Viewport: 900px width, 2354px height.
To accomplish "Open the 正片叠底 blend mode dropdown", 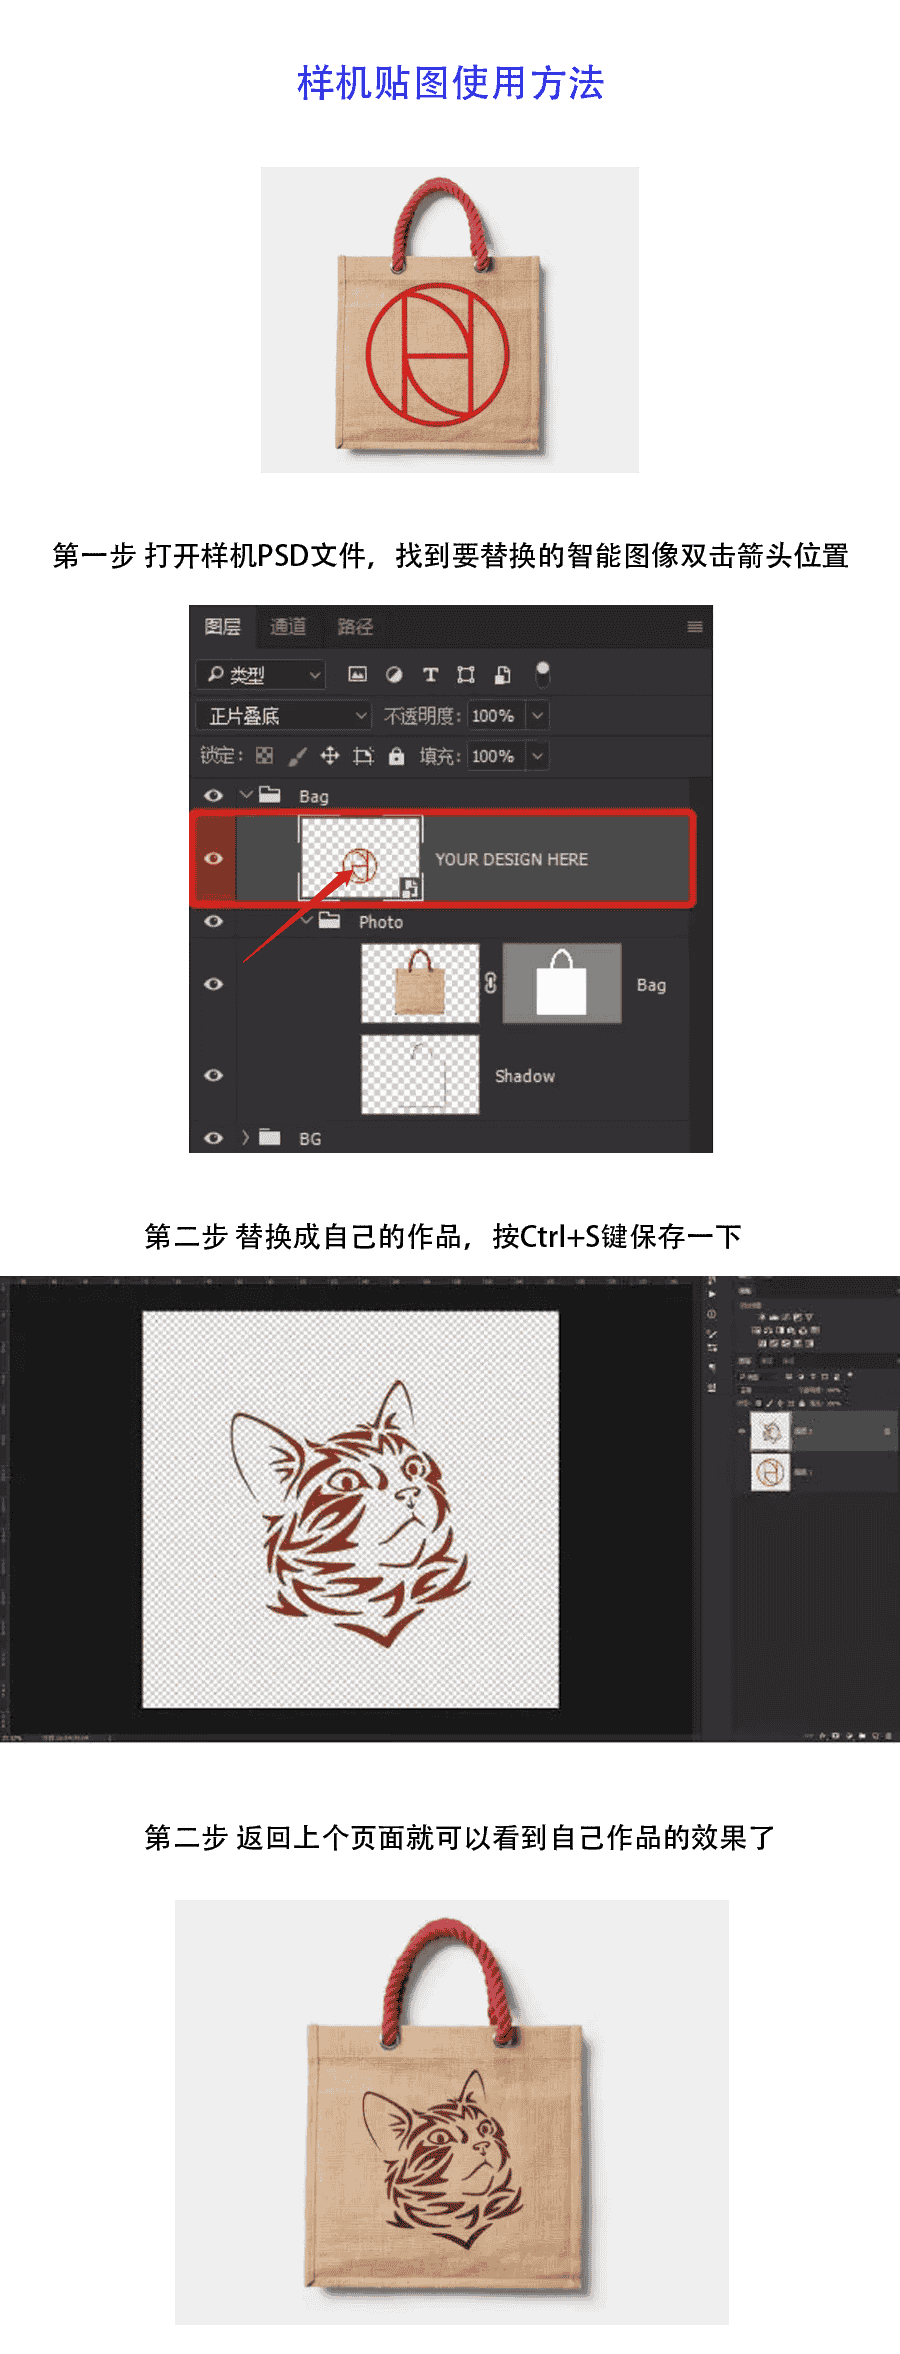I will click(x=284, y=716).
